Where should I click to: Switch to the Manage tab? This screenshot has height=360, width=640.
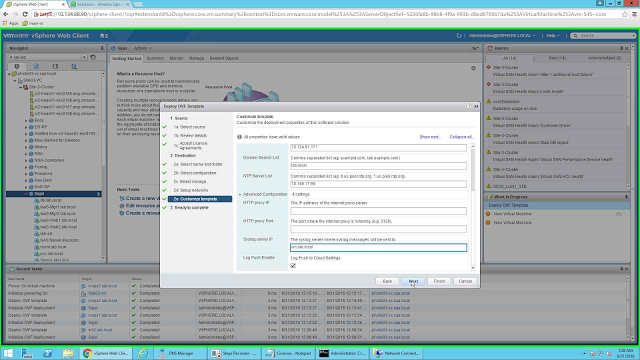196,58
